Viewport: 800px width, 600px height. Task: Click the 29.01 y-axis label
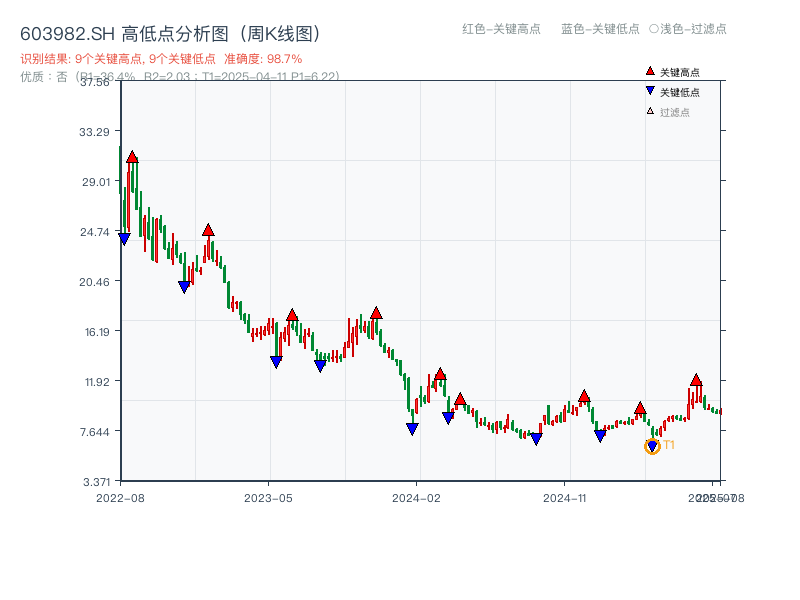tap(96, 182)
